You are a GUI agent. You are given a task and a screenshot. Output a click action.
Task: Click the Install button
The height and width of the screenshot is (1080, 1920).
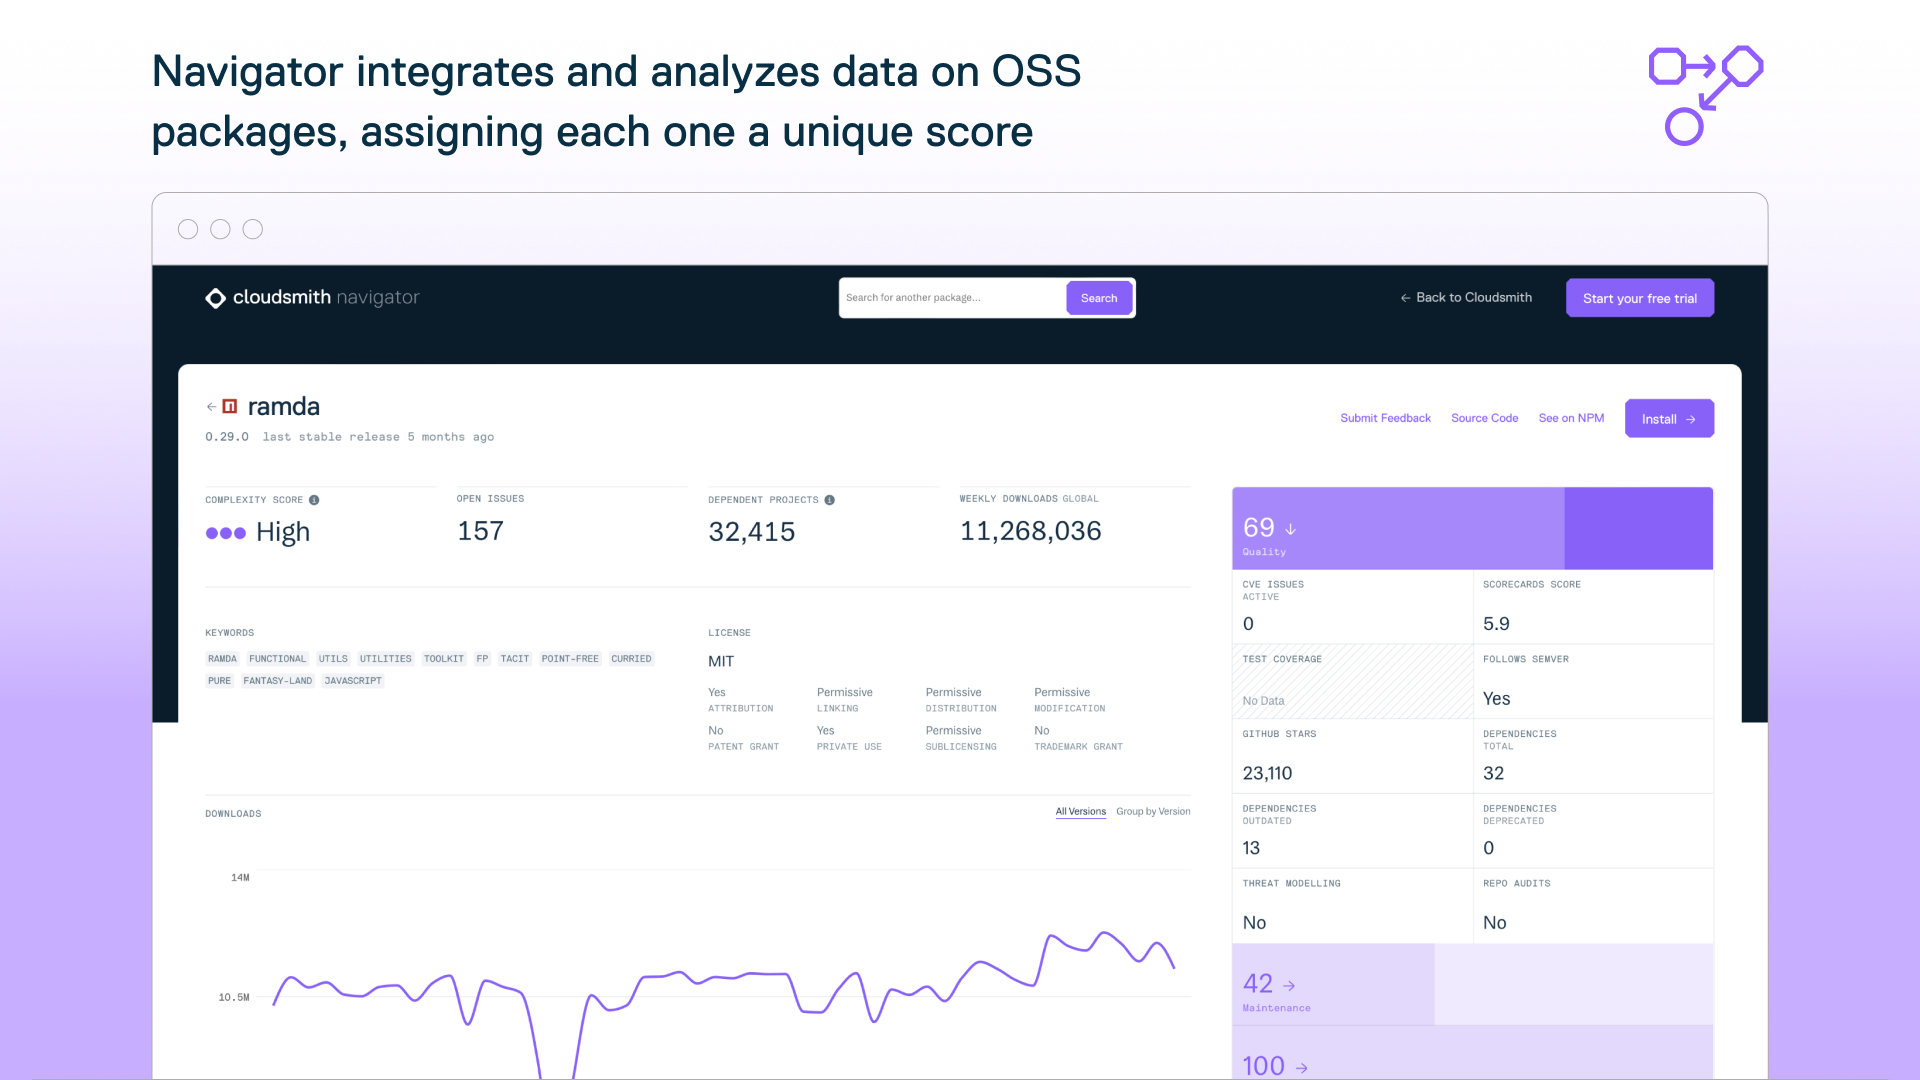1669,419
